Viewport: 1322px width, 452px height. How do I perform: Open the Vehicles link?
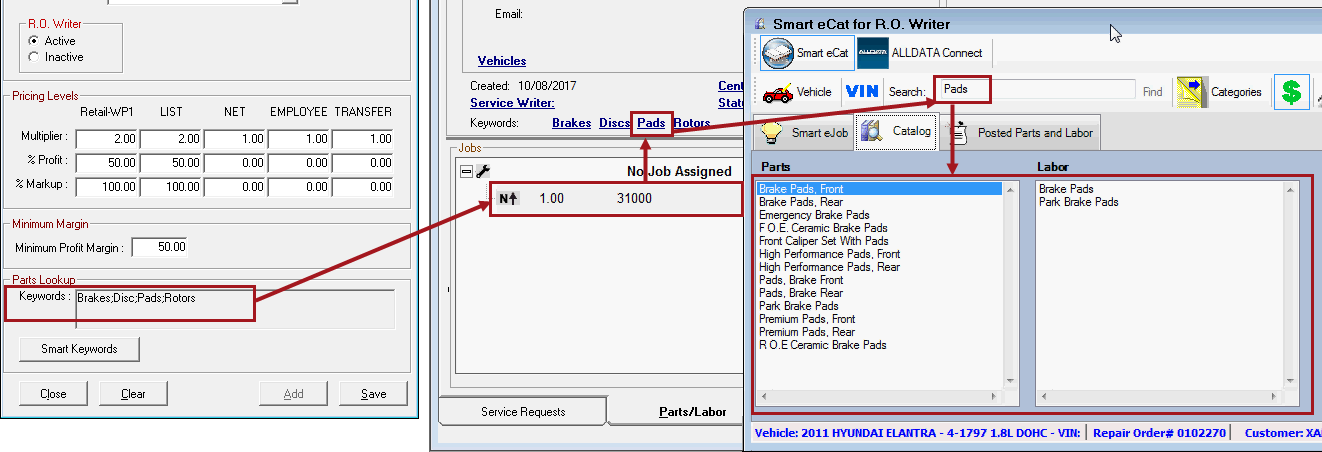[x=502, y=61]
